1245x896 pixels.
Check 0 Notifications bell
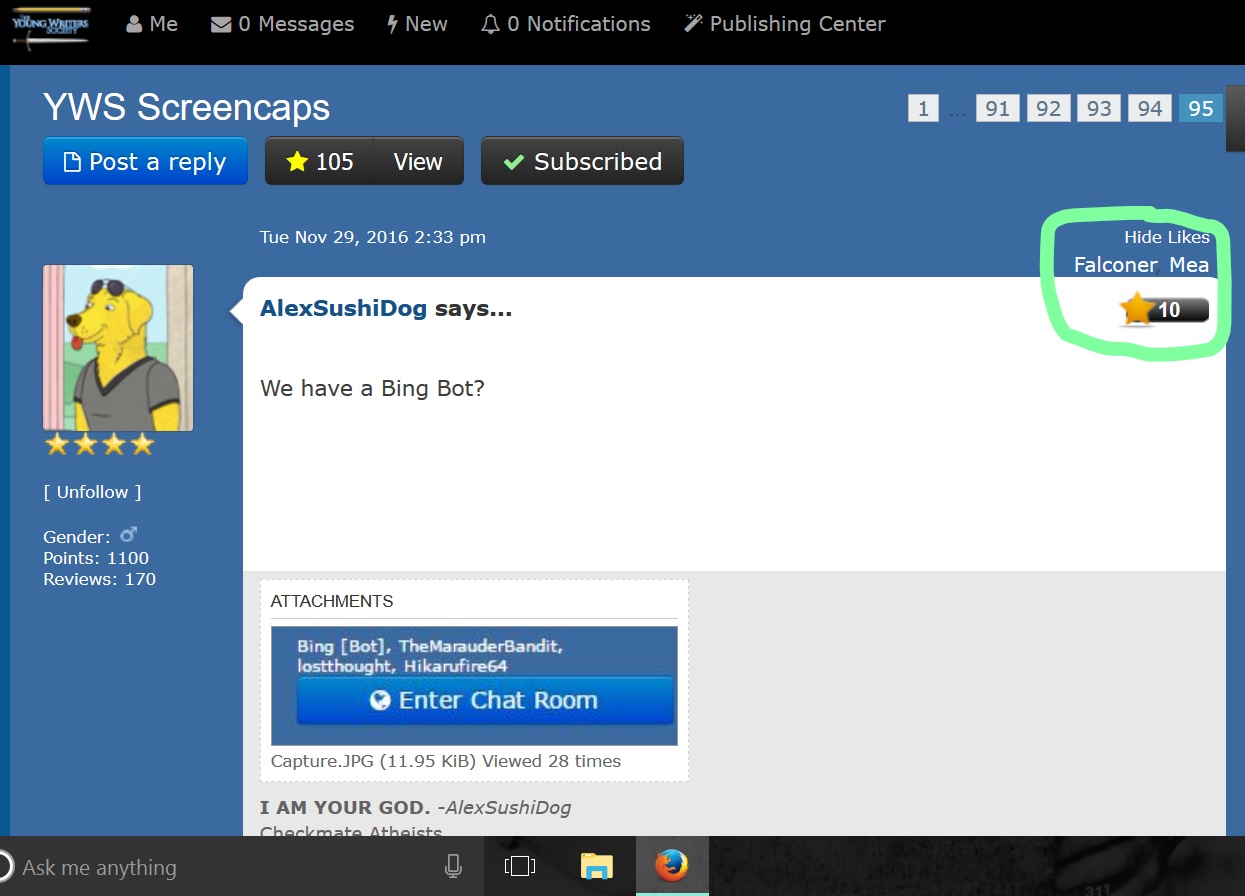pos(565,24)
